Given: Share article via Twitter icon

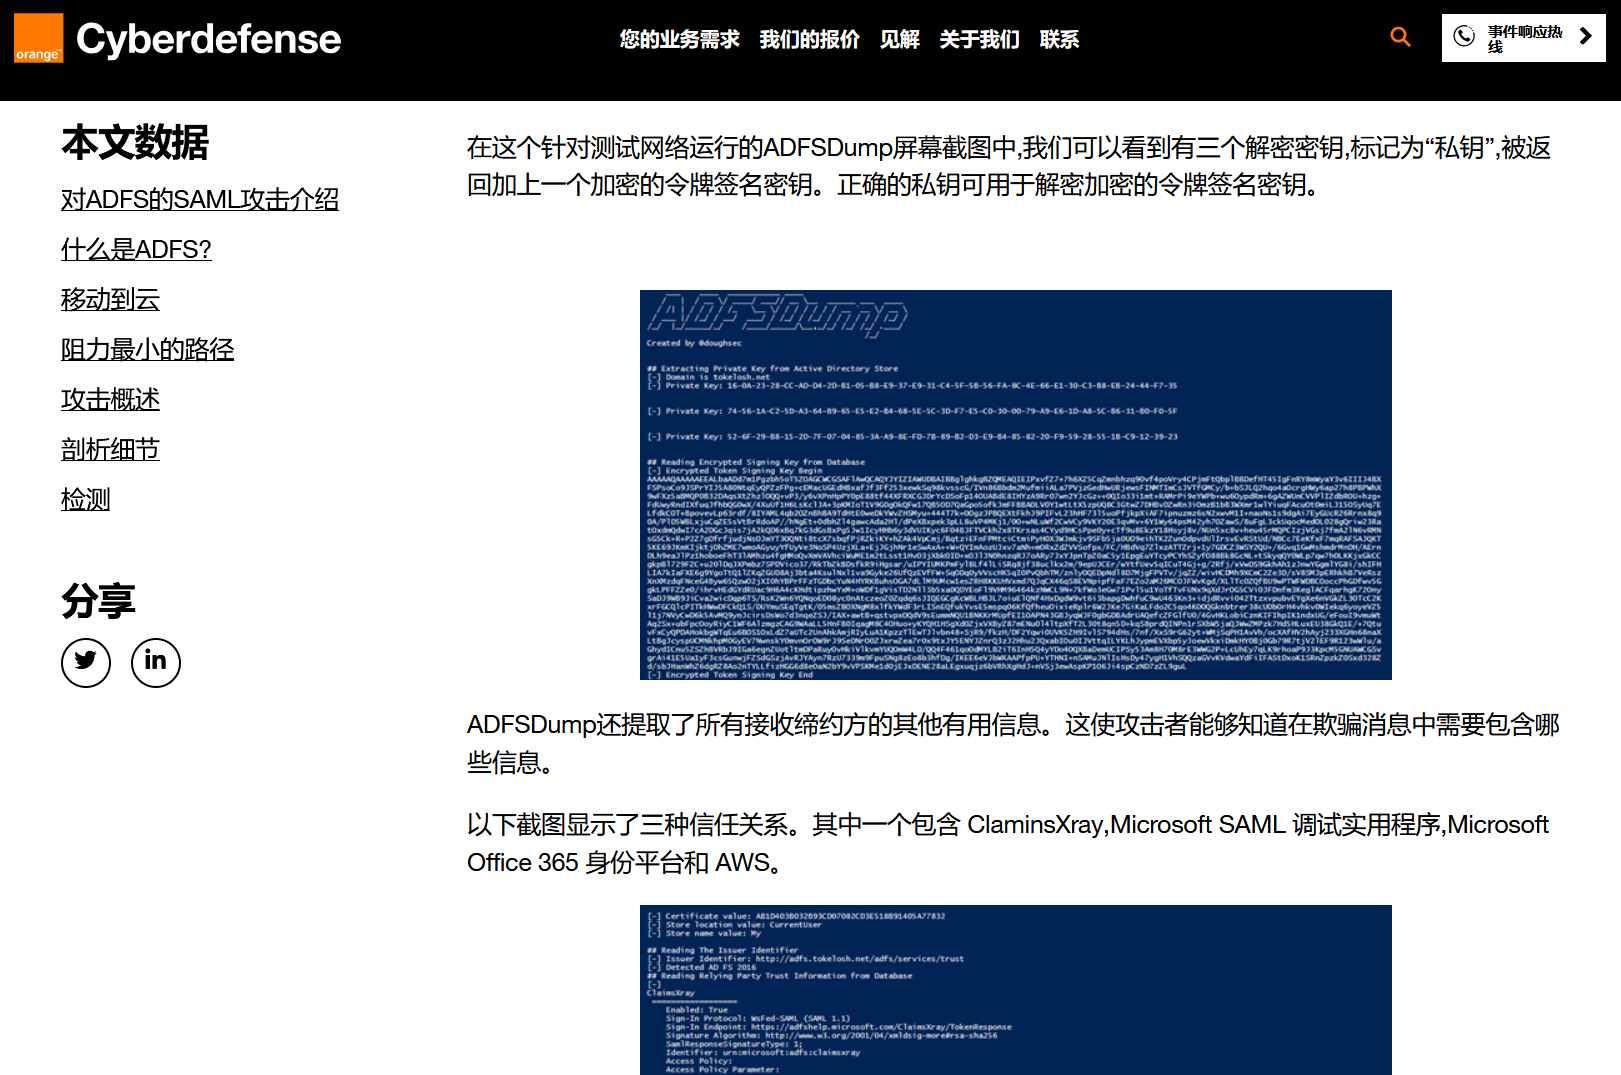Looking at the screenshot, I should (x=86, y=662).
